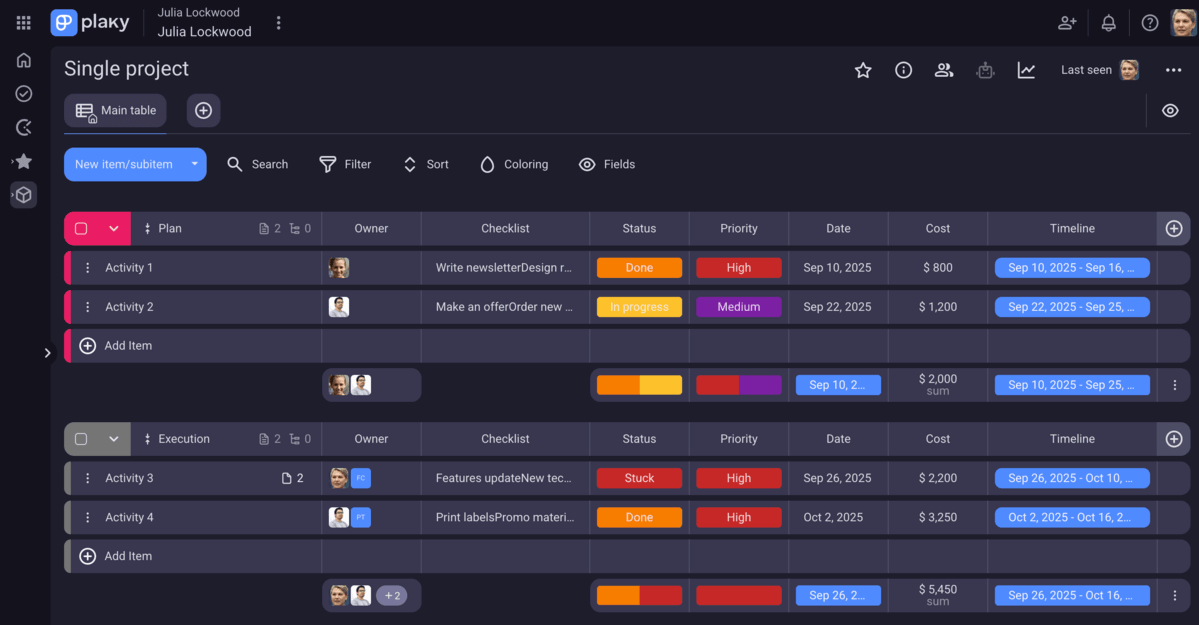Switch to the Main table tab

116,111
